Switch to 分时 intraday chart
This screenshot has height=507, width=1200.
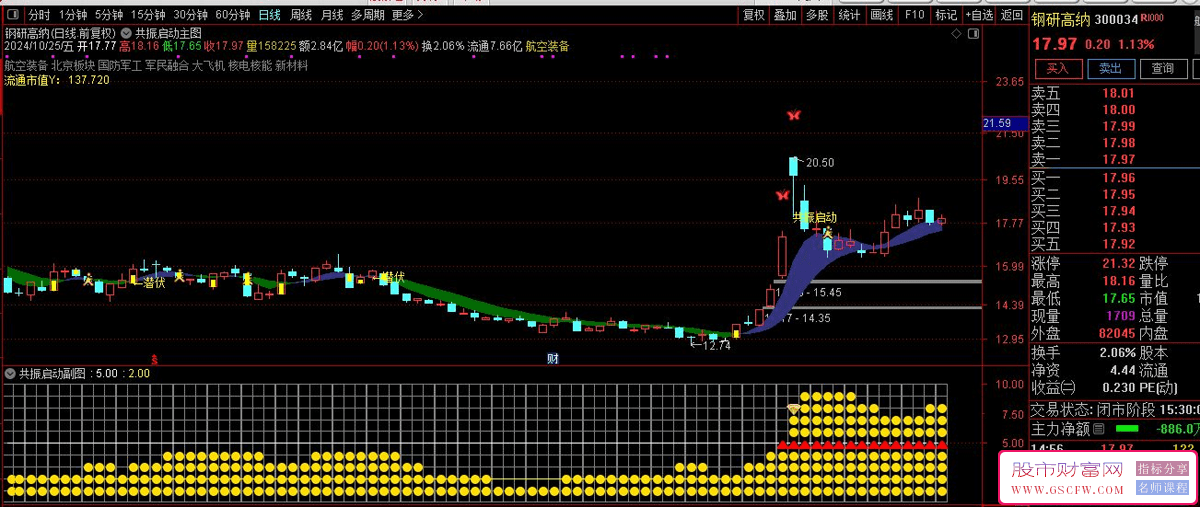tap(38, 15)
